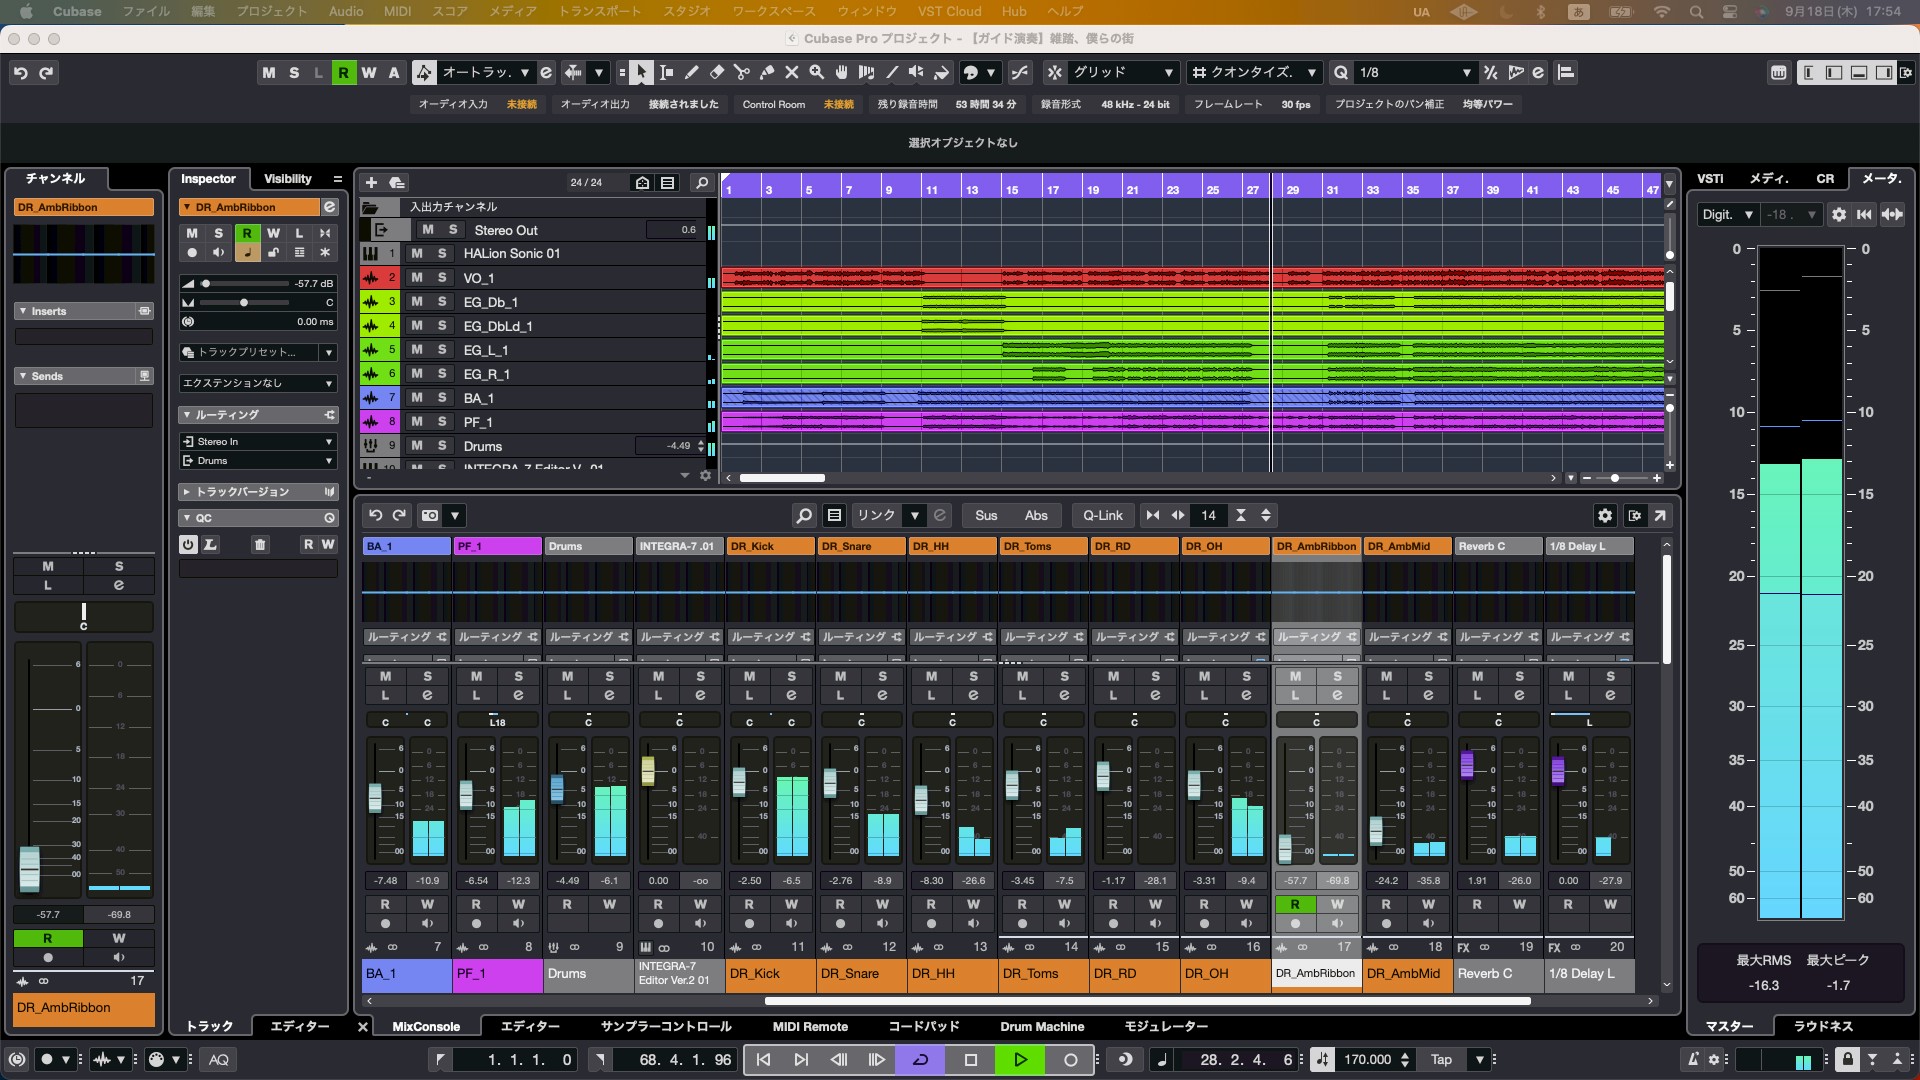Choose the Eraser tool

(x=716, y=72)
